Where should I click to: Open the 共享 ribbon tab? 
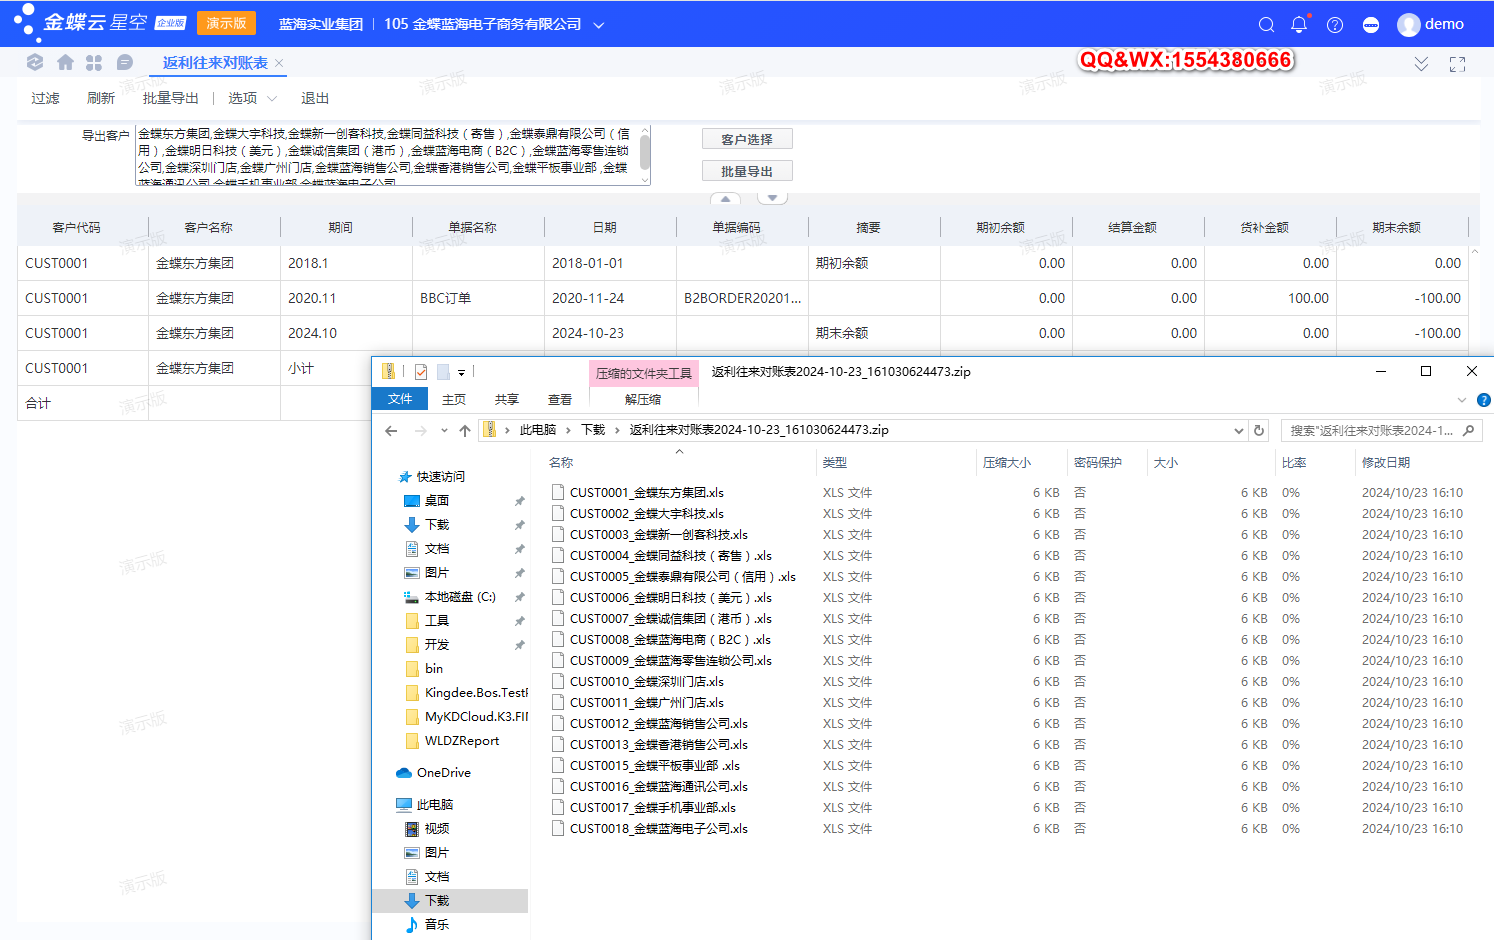[507, 399]
